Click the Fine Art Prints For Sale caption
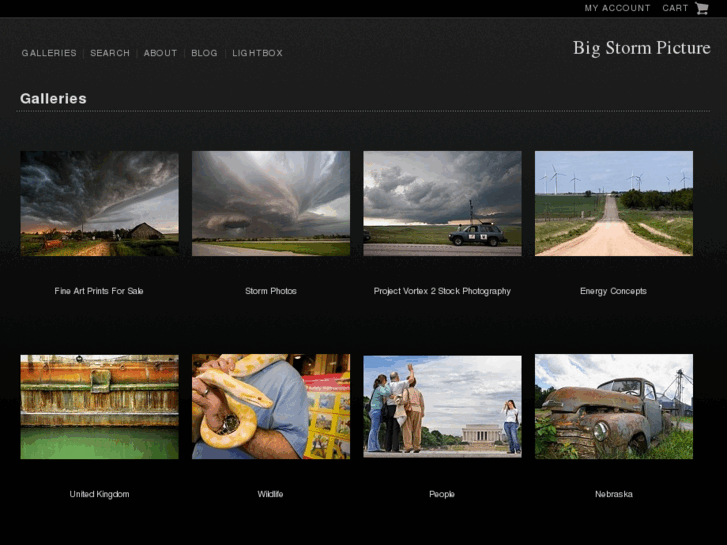 pos(99,291)
